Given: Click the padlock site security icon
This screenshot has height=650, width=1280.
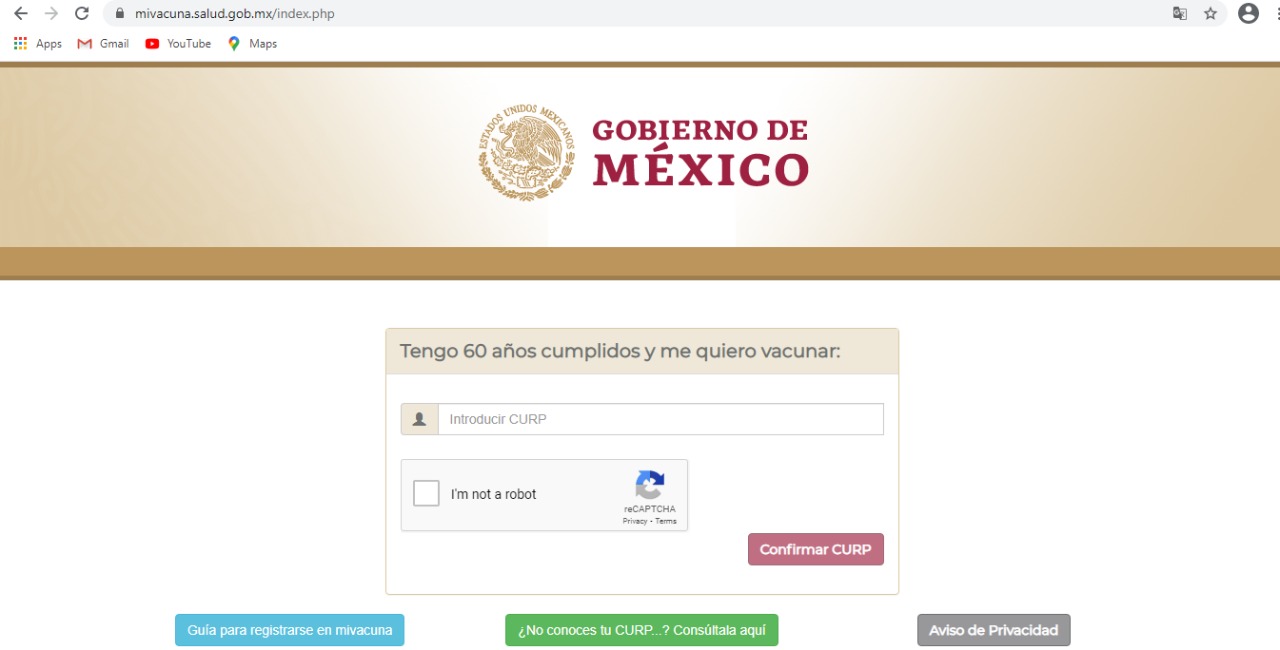Looking at the screenshot, I should 119,14.
